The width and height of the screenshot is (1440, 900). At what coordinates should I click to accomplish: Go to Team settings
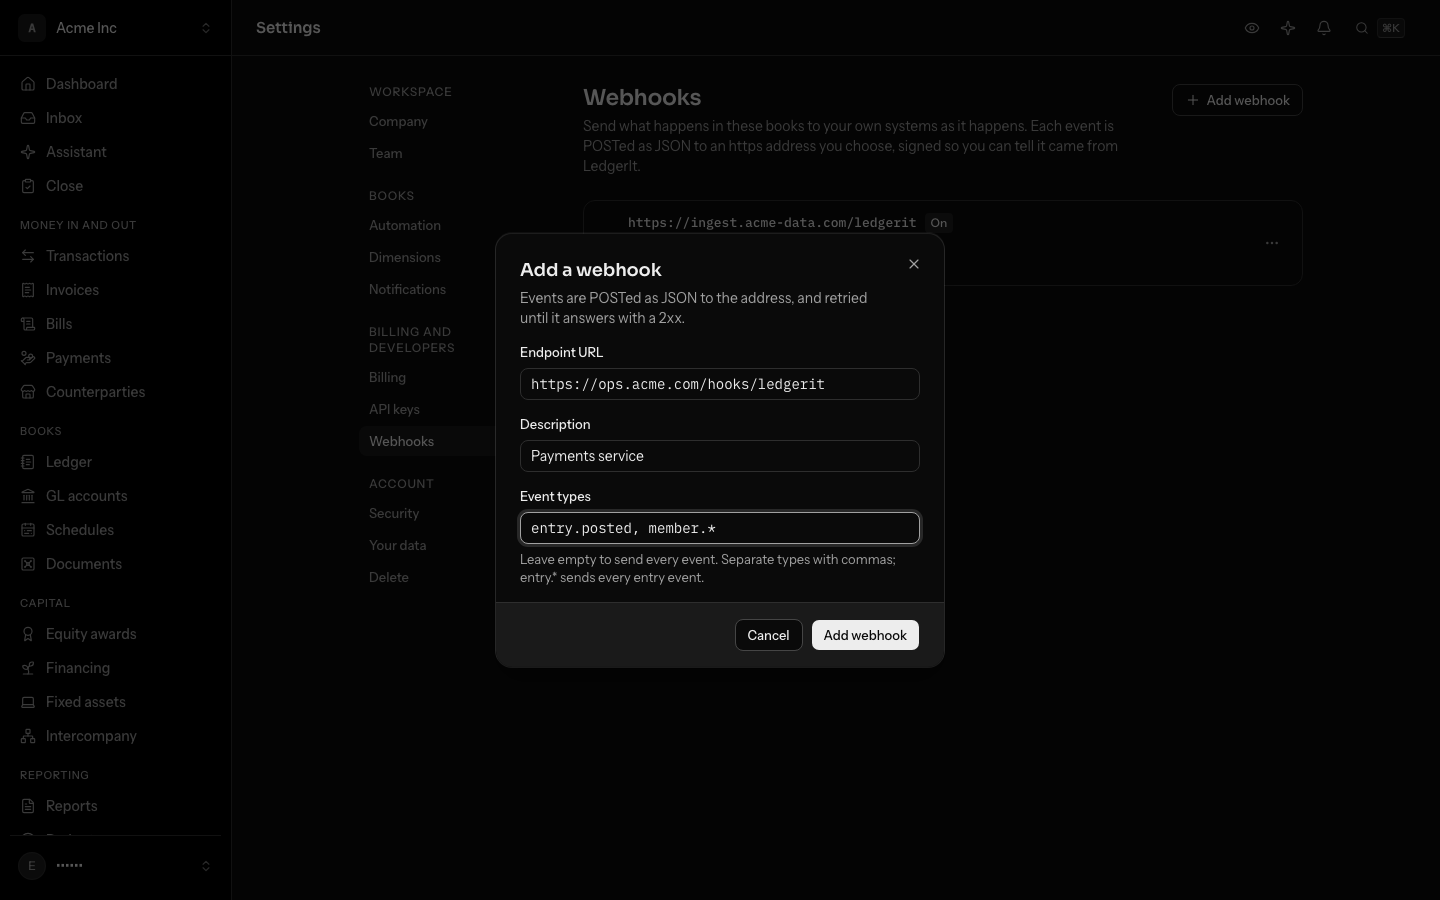(386, 154)
